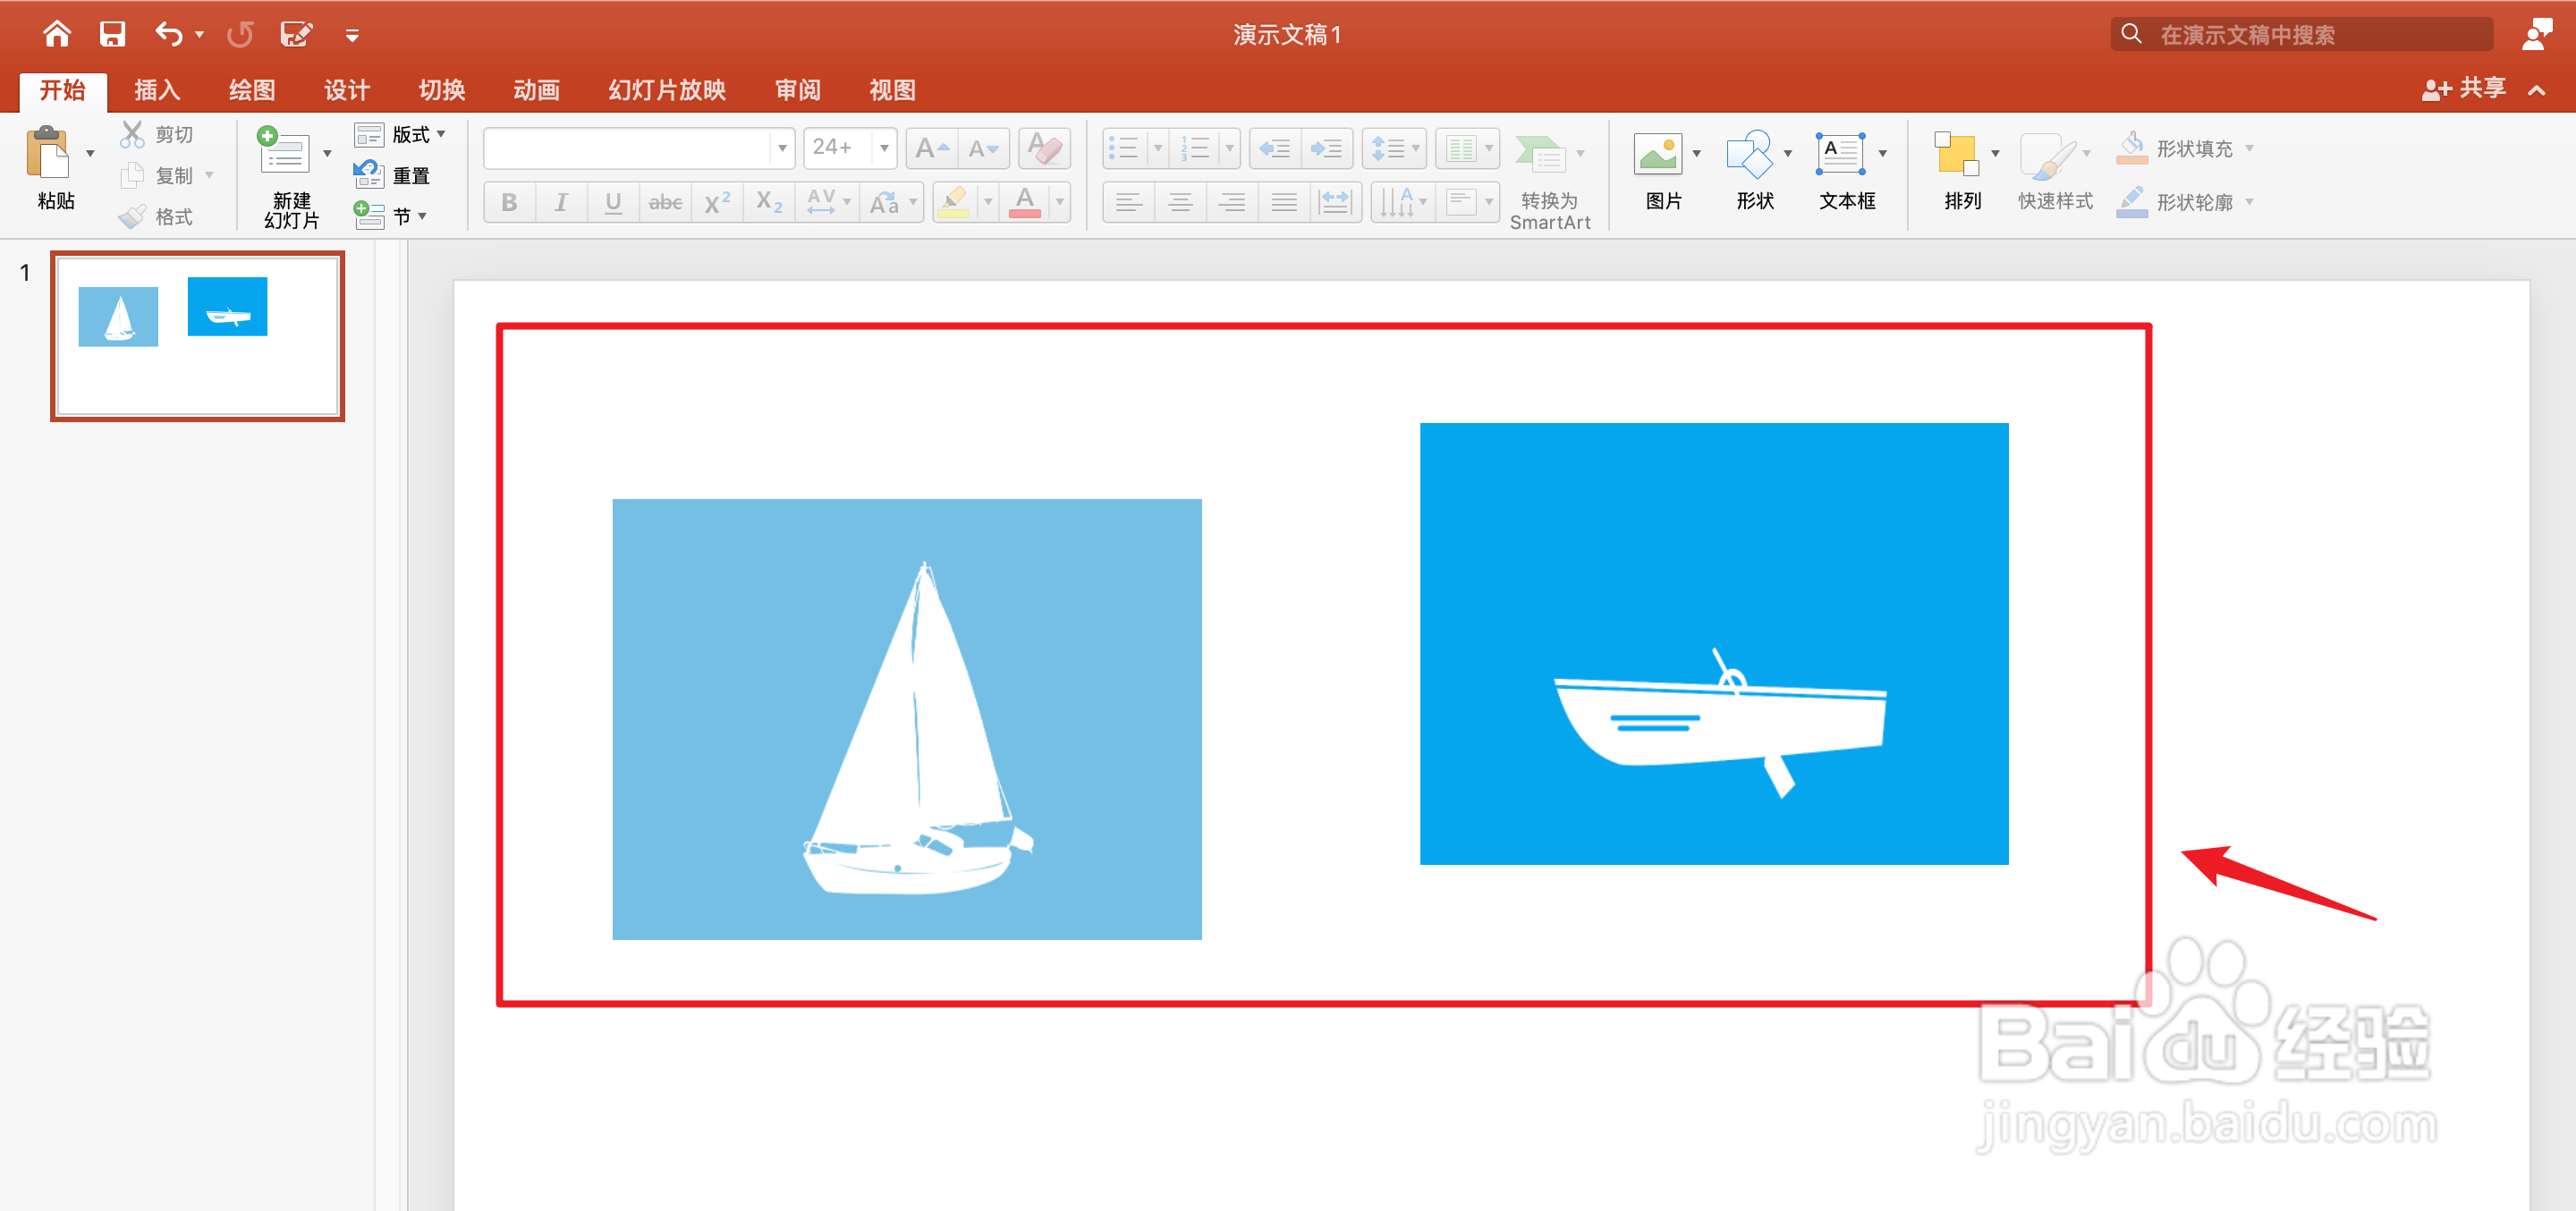
Task: Decrease font size with smaller A
Action: [983, 148]
